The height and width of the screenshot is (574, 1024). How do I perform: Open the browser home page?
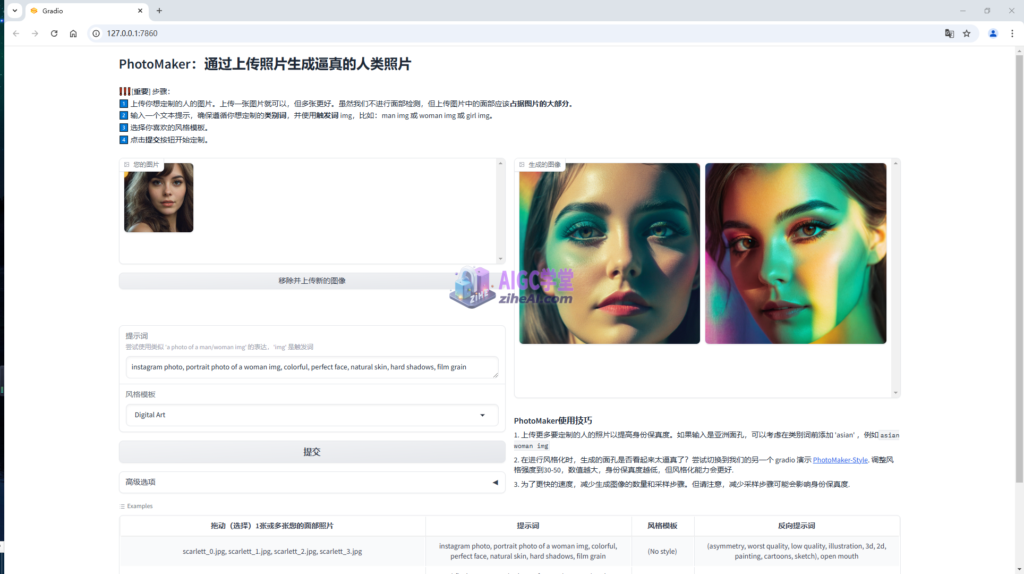73,33
